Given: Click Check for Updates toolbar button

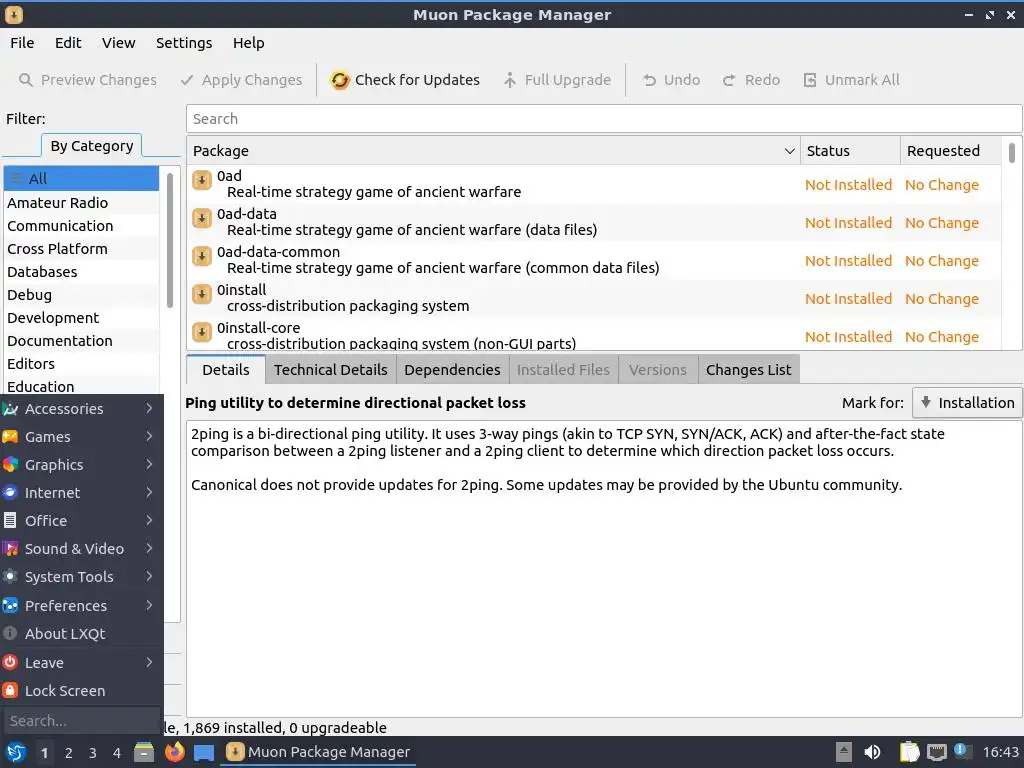Looking at the screenshot, I should [404, 80].
